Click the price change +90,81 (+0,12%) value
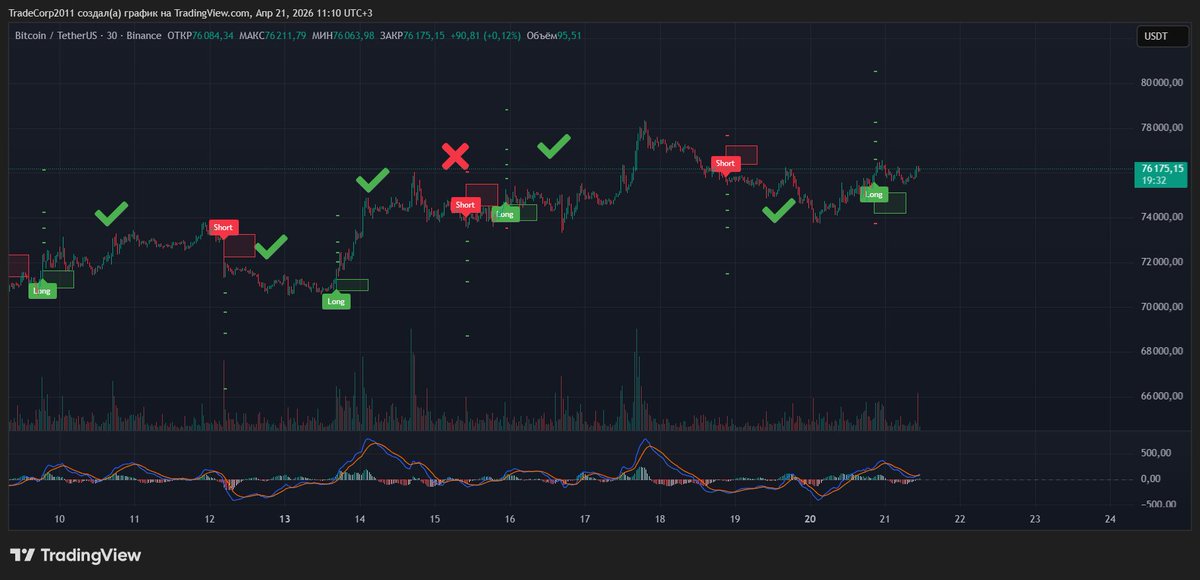The height and width of the screenshot is (580, 1200). click(486, 36)
